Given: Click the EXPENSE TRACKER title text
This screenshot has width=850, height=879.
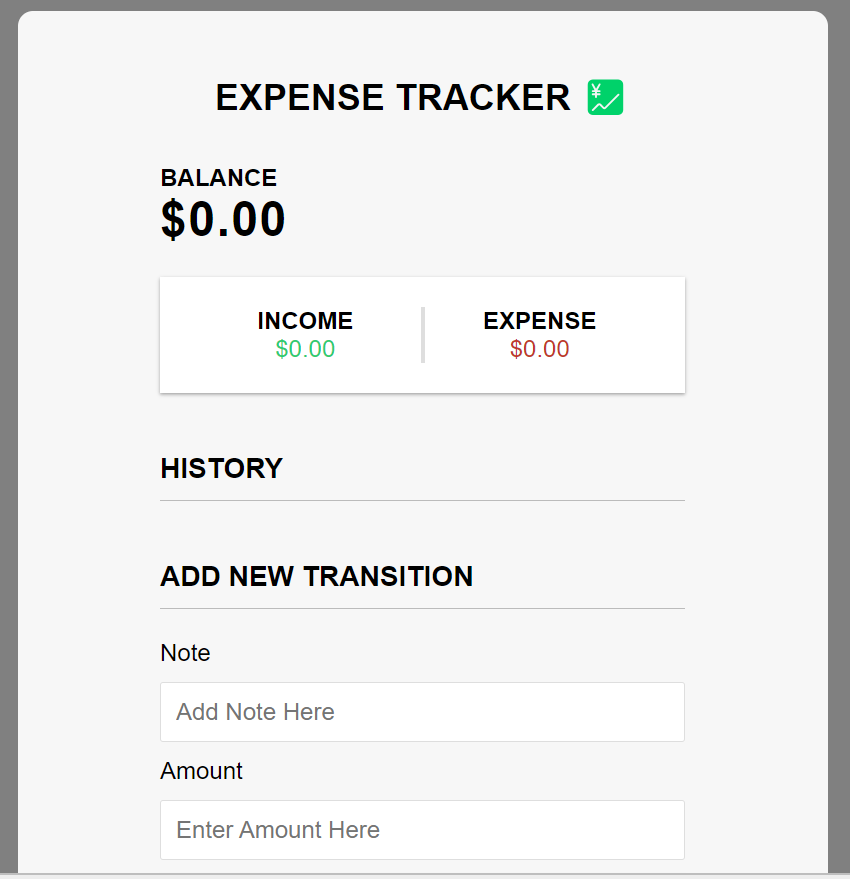Looking at the screenshot, I should coord(393,97).
